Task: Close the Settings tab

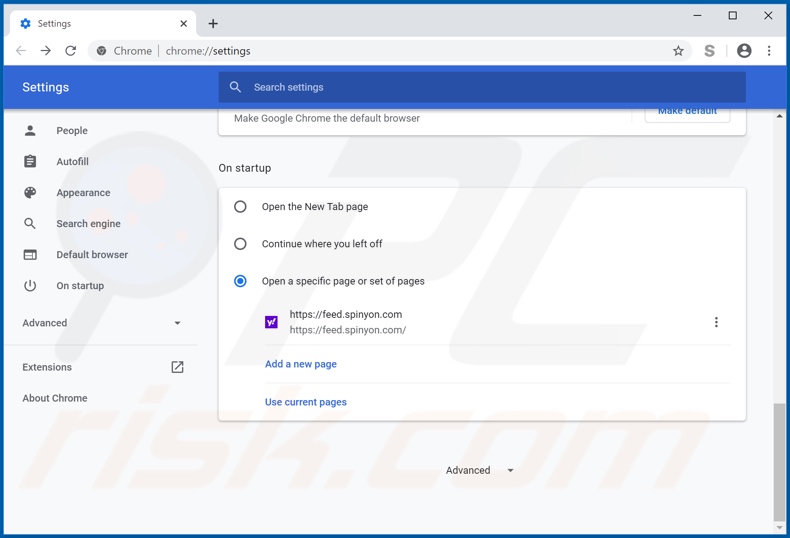Action: click(183, 24)
